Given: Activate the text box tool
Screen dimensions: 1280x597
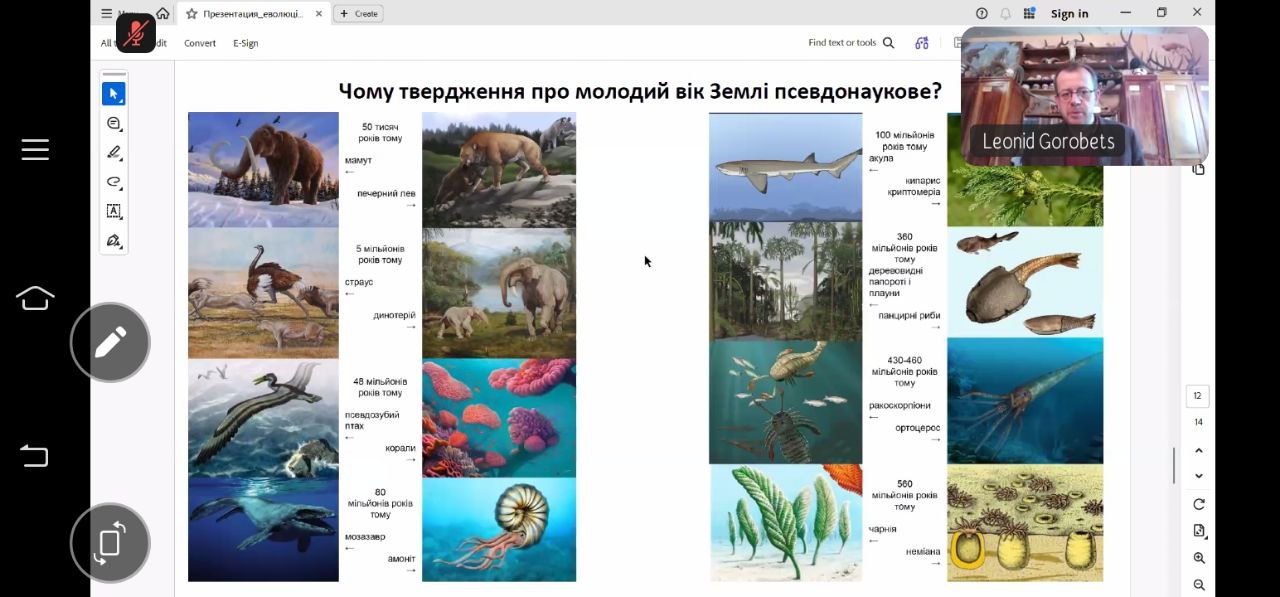Looking at the screenshot, I should (x=113, y=211).
